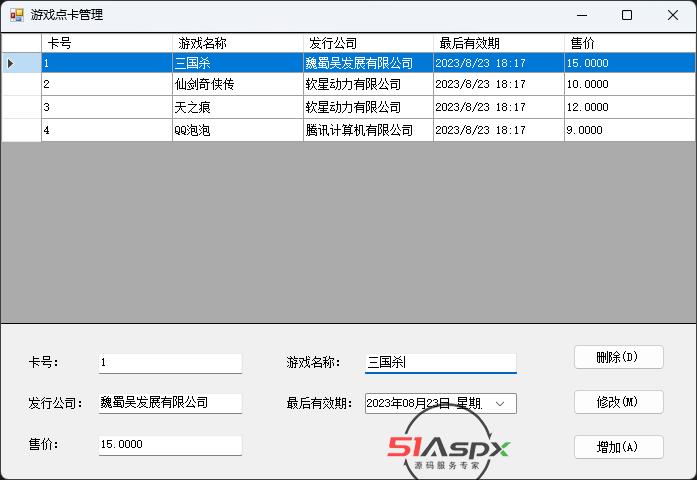
Task: Click card number cell 4
Action: pyautogui.click(x=107, y=130)
